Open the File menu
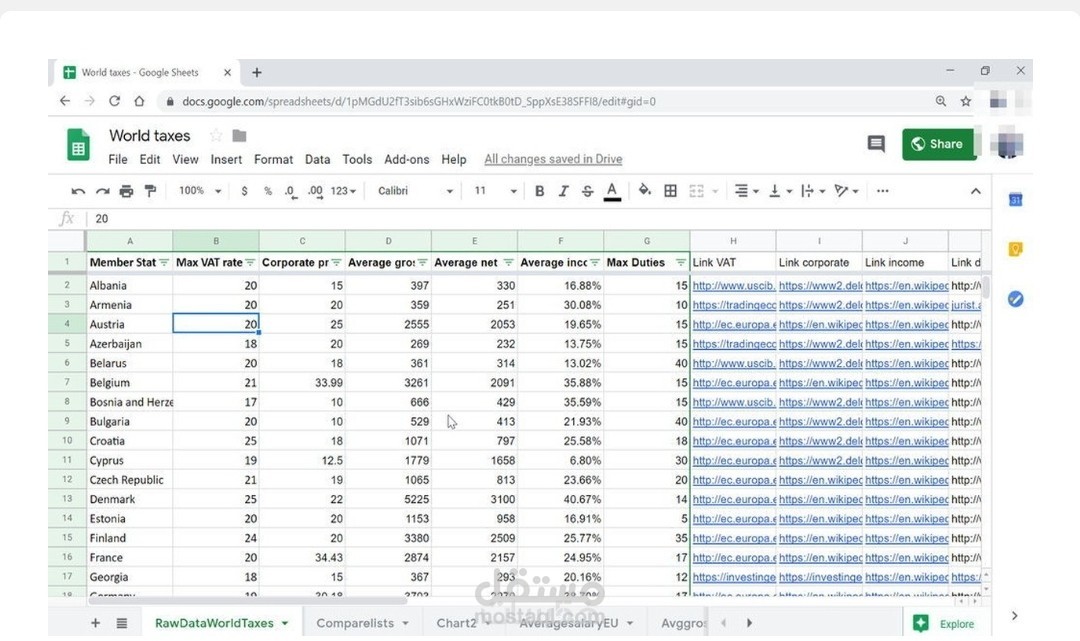Screen dimensions: 1080x641 coord(118,159)
